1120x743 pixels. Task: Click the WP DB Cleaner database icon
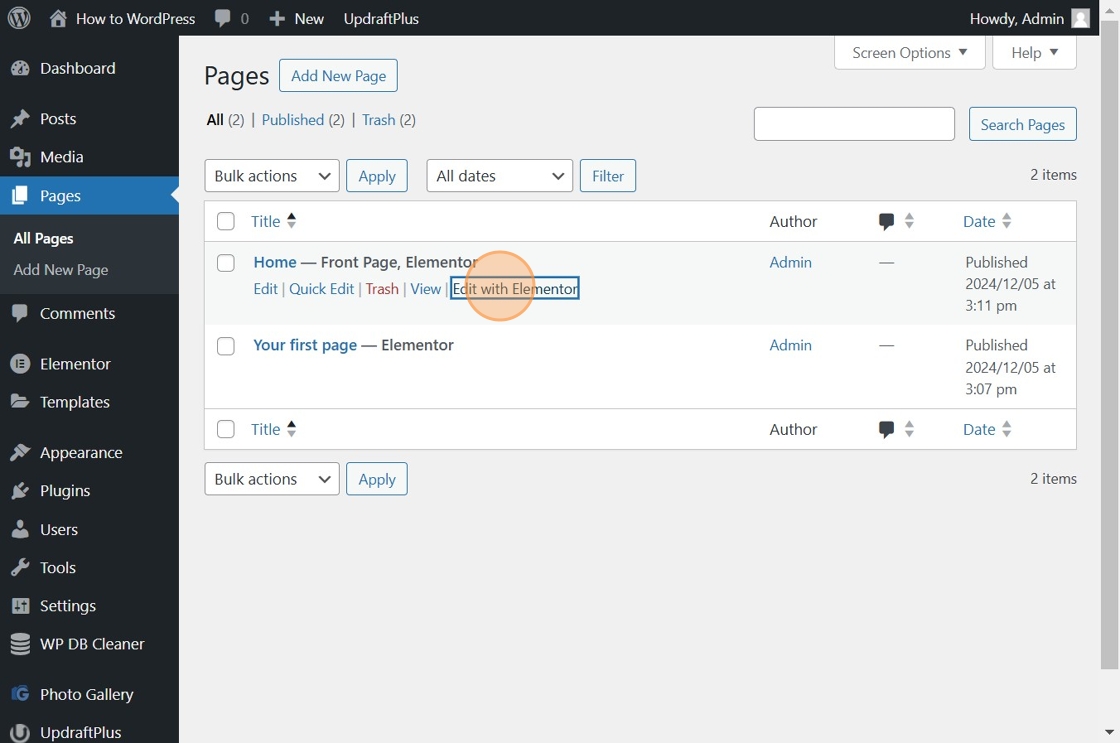[20, 644]
